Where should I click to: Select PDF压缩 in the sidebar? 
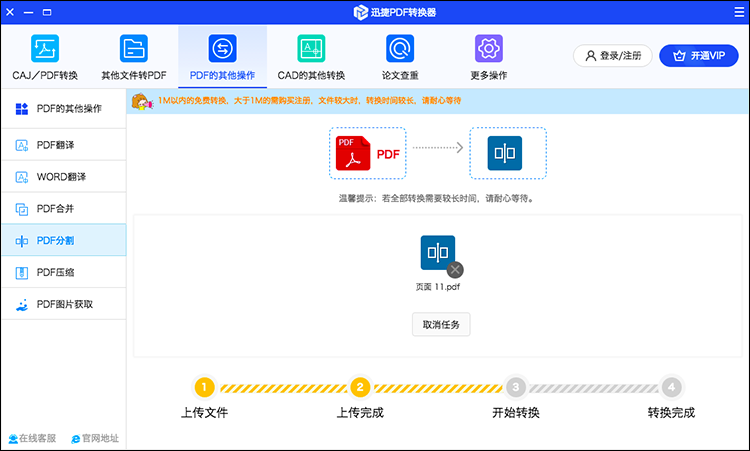pyautogui.click(x=64, y=273)
